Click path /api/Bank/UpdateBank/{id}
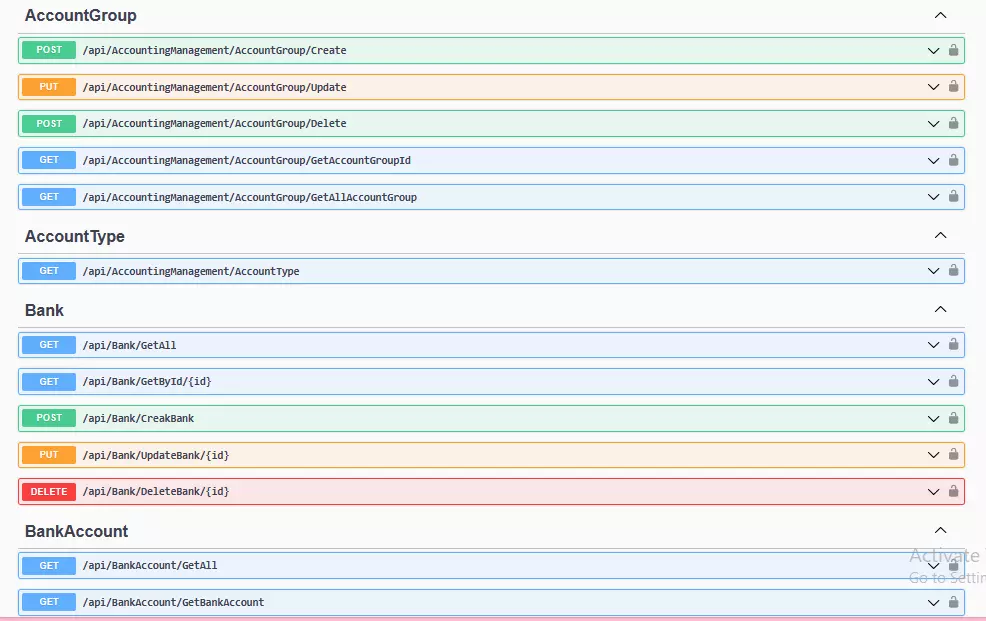 (156, 455)
